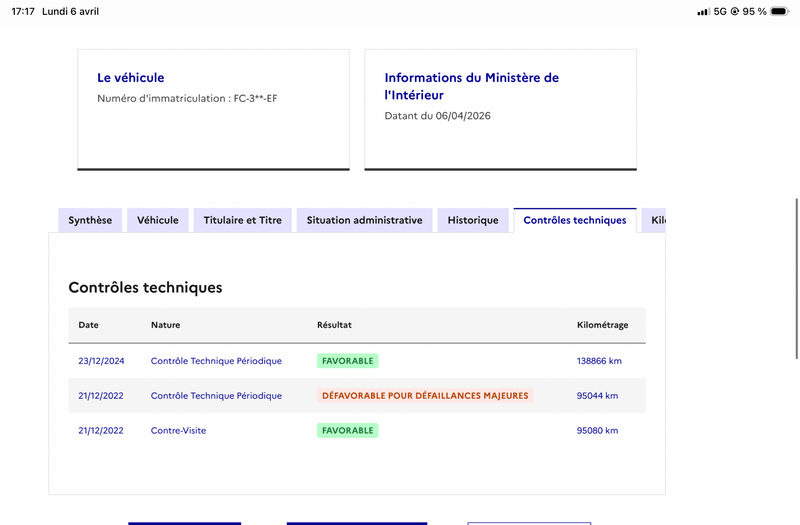
Task: Click the 95080 km value
Action: pos(597,430)
